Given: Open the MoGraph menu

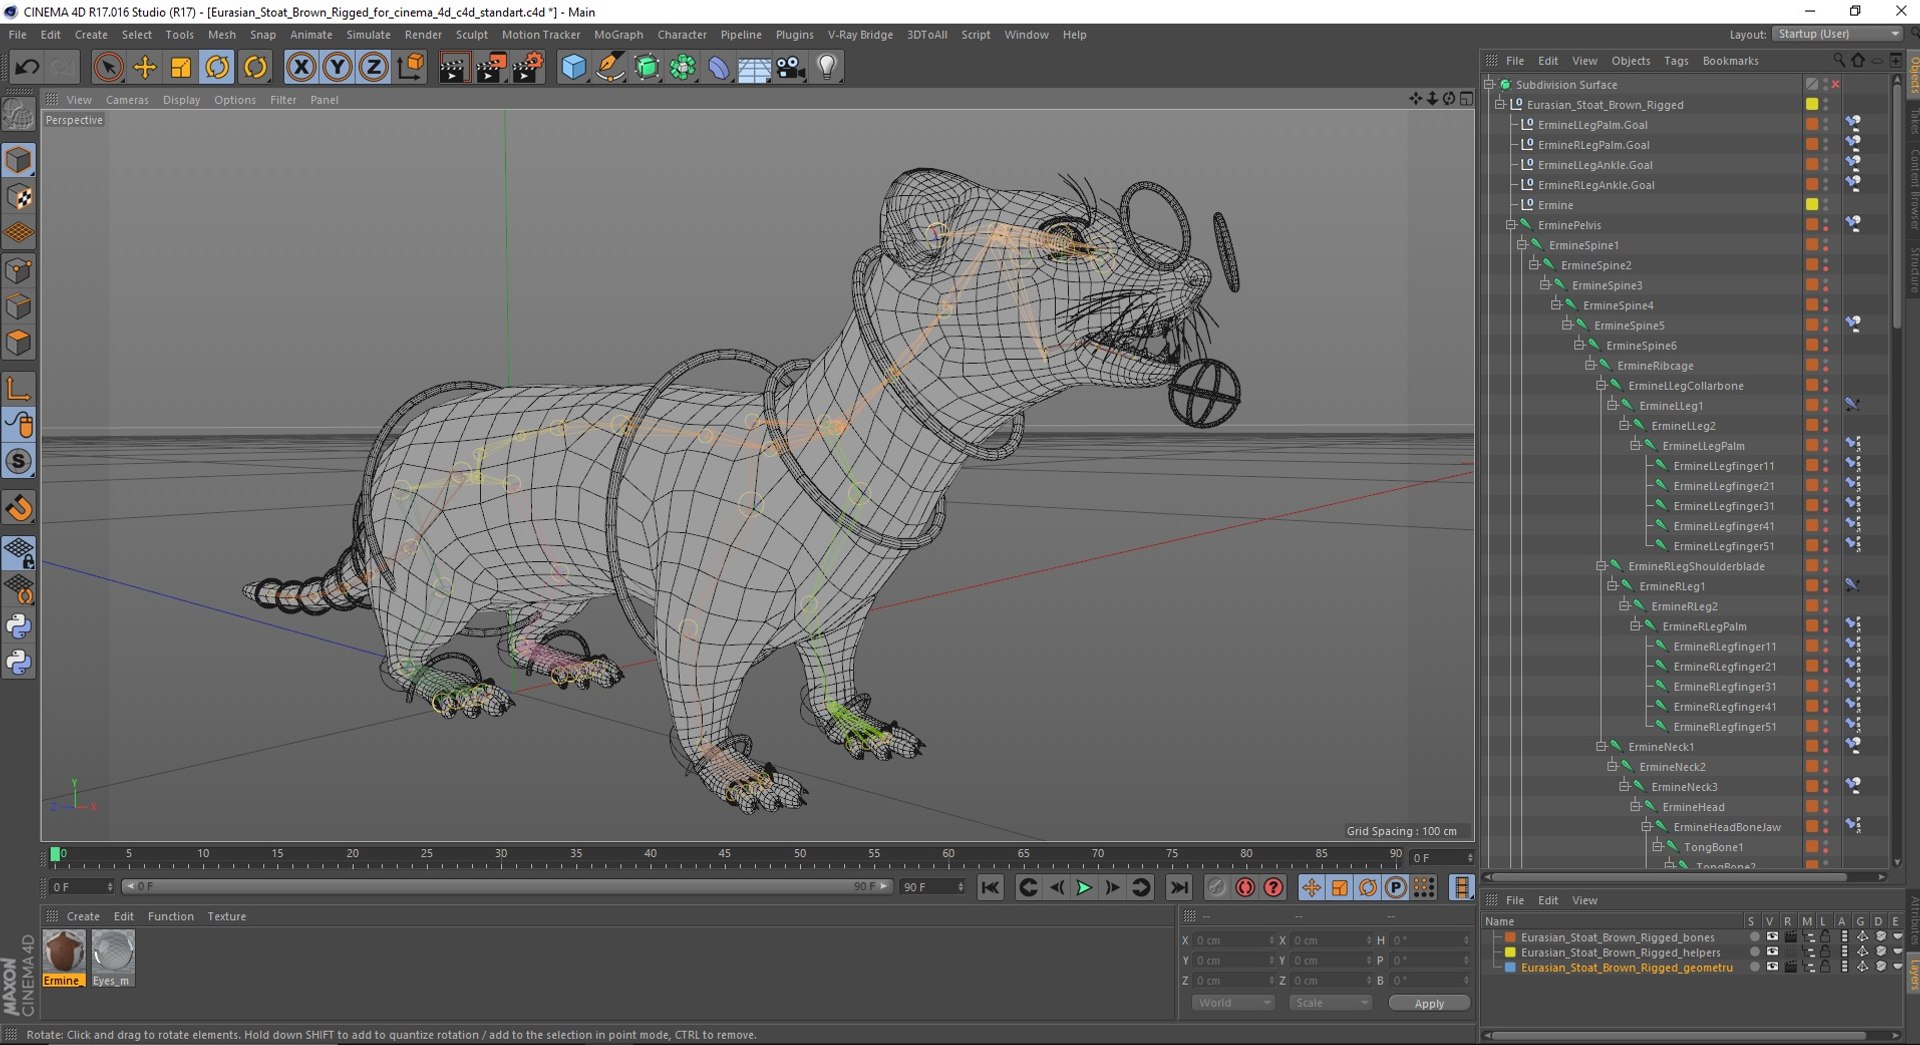Looking at the screenshot, I should tap(618, 34).
